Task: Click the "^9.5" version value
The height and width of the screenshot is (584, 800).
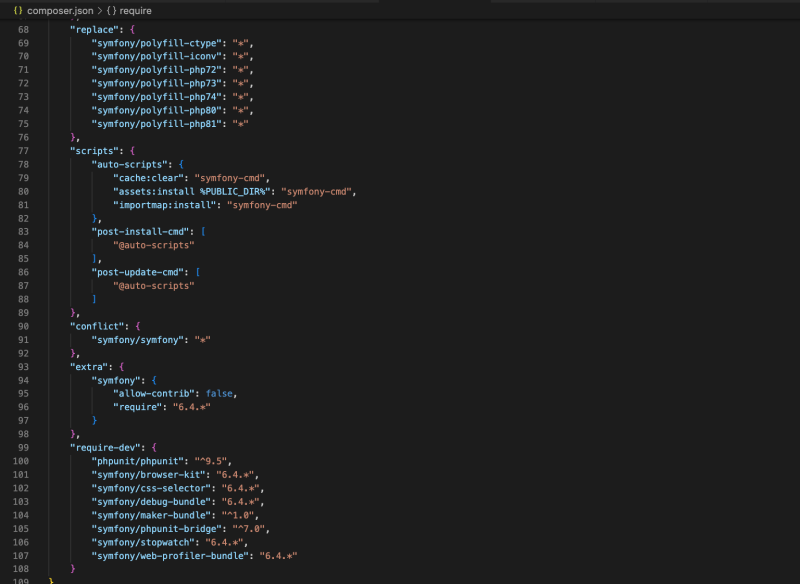Action: 211,461
